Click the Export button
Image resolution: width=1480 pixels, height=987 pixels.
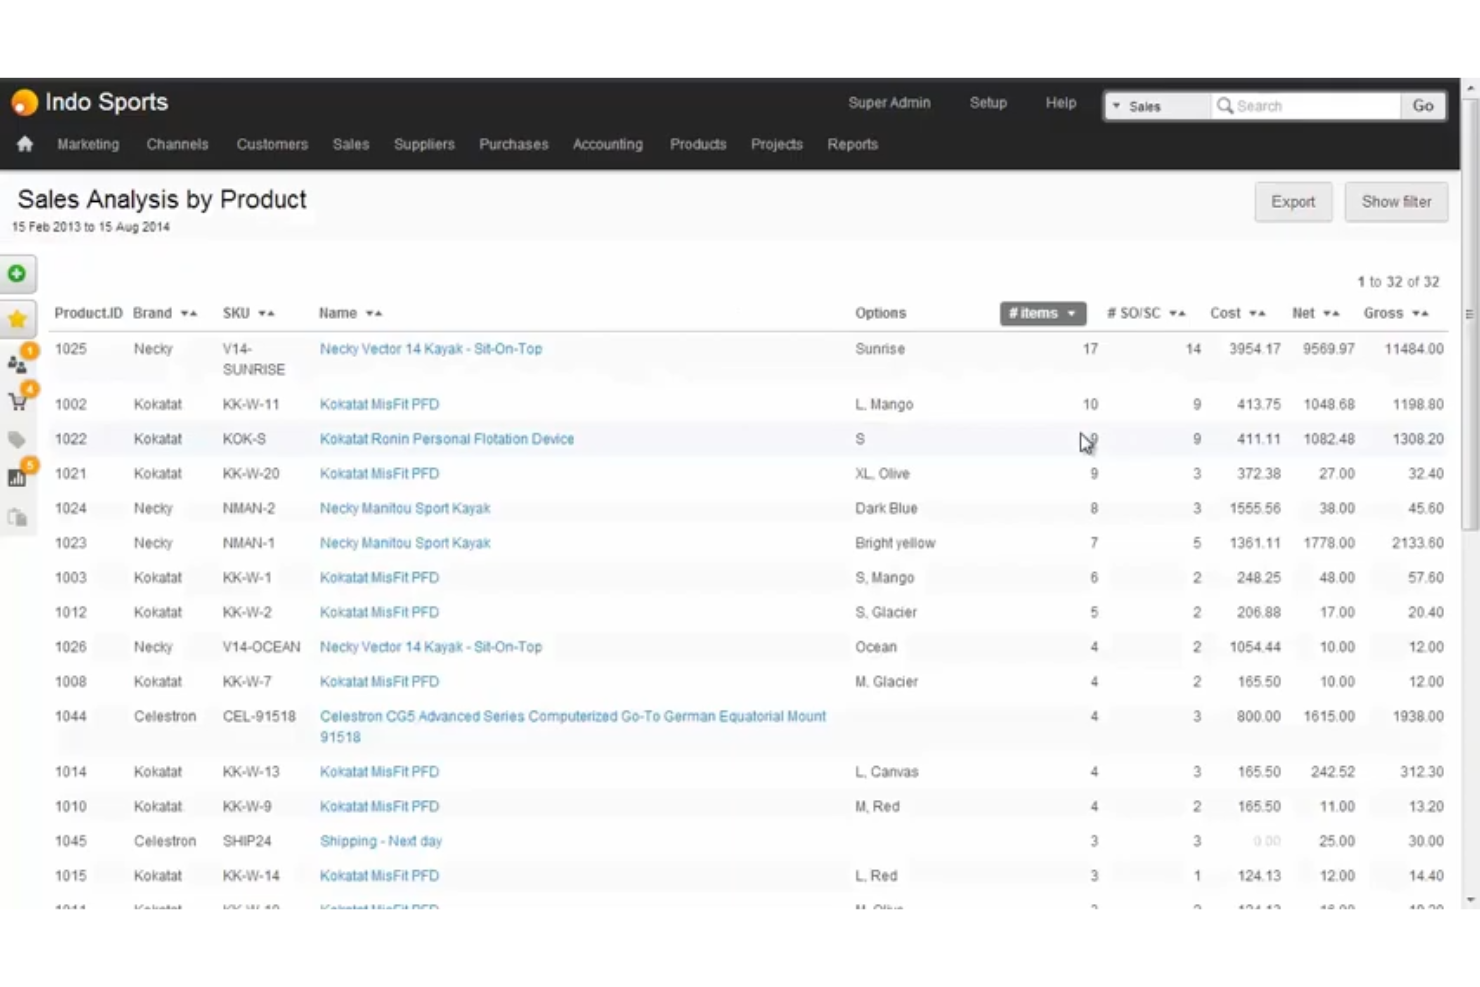pos(1293,202)
